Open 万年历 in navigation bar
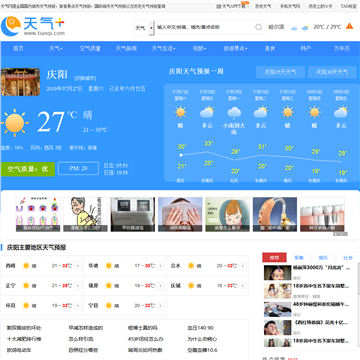 click(x=342, y=49)
